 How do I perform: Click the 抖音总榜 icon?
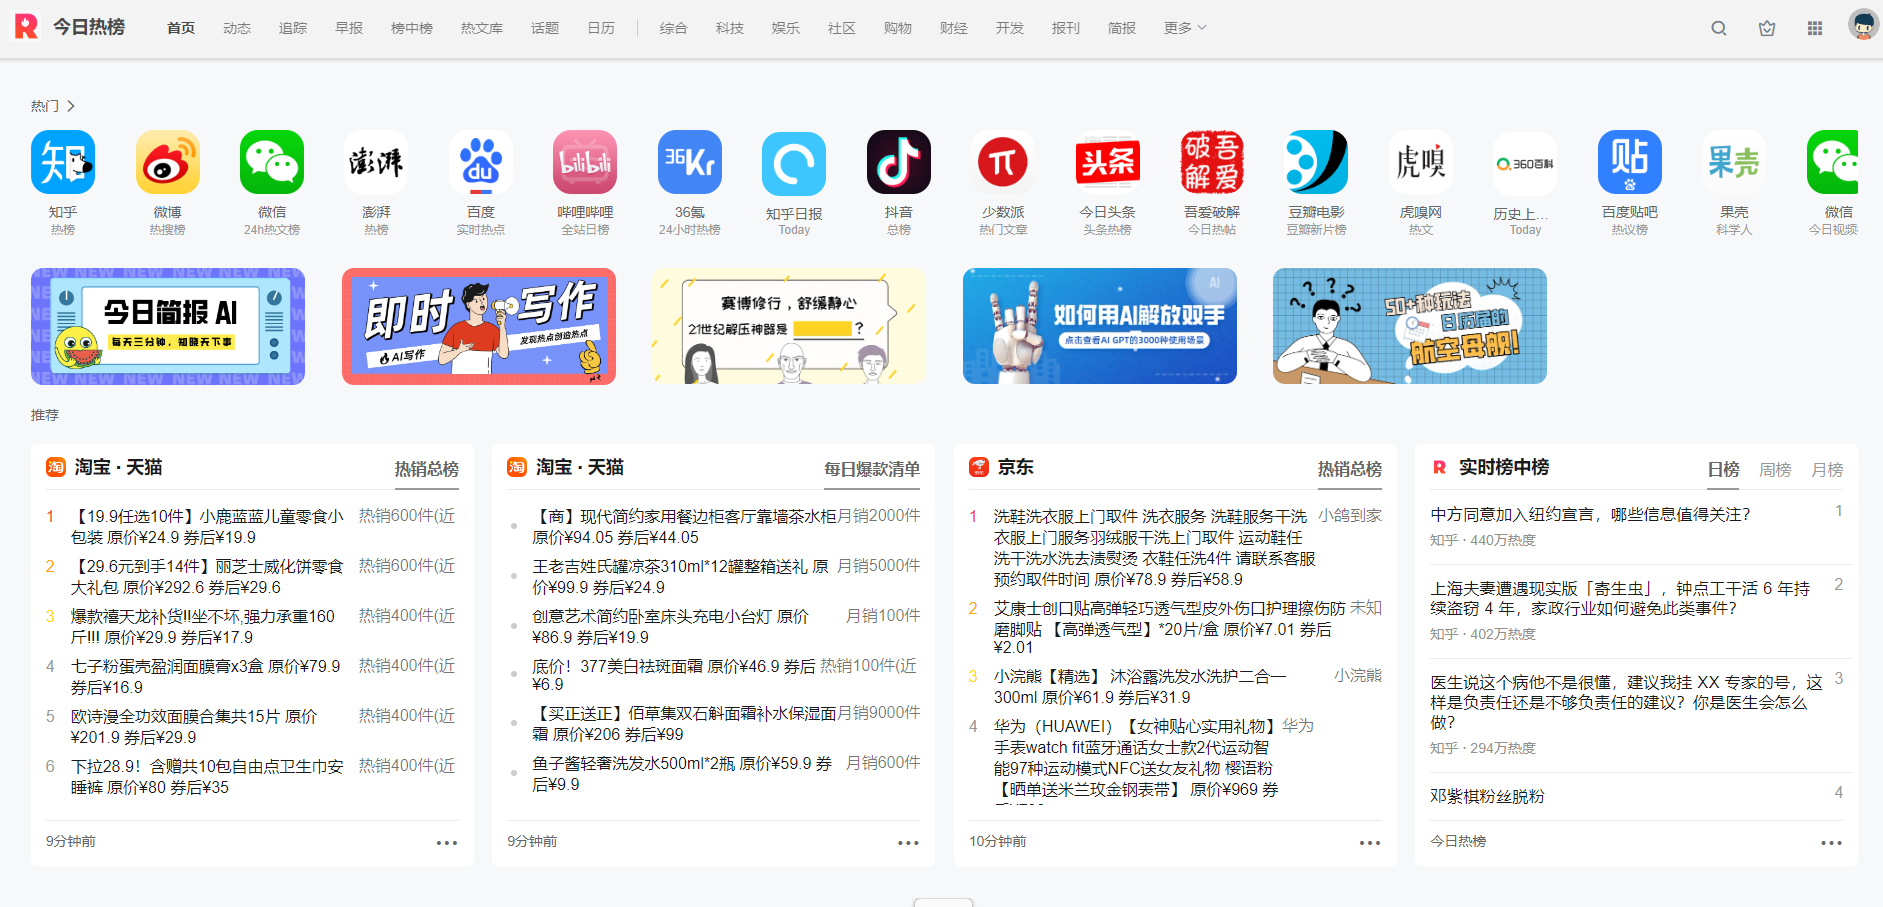click(899, 161)
